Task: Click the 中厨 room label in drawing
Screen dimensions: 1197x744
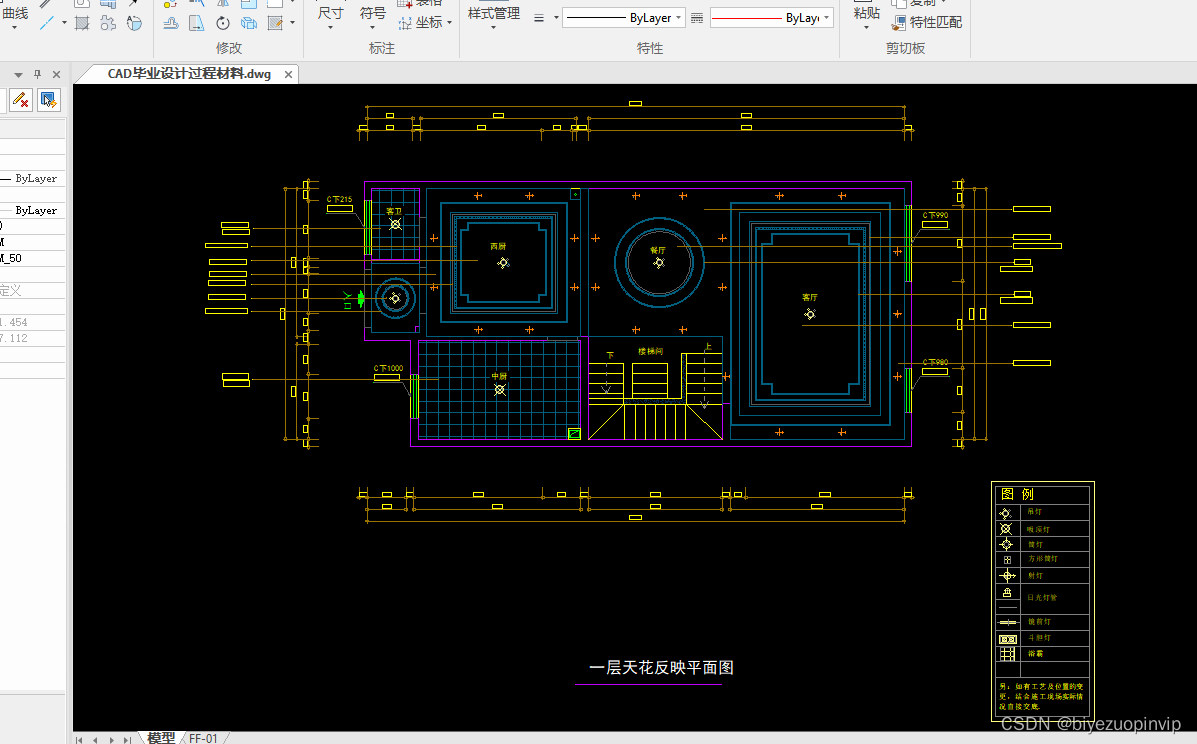Action: pyautogui.click(x=499, y=376)
